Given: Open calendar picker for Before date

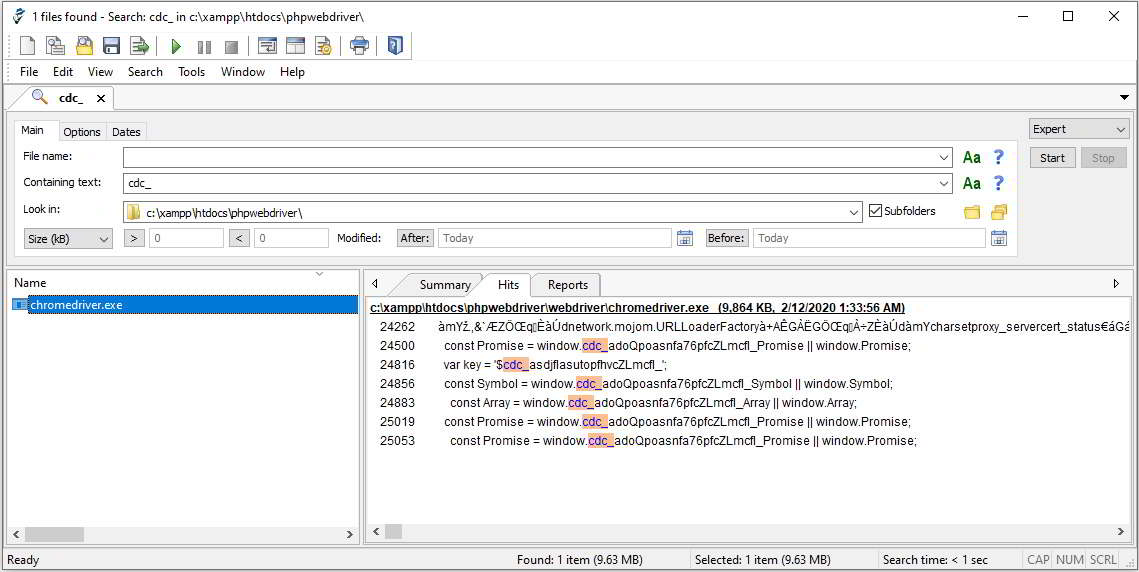Looking at the screenshot, I should 999,238.
